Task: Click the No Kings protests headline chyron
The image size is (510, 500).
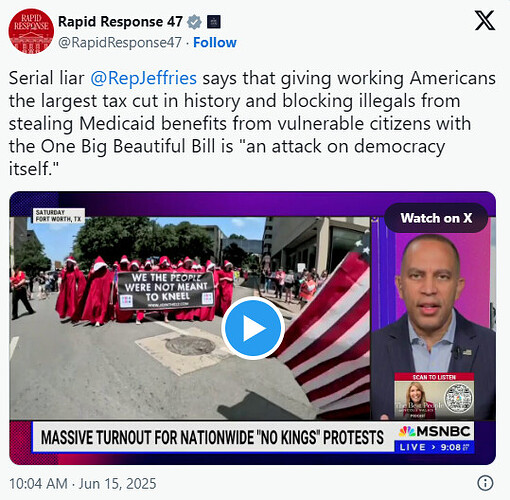Action: click(x=212, y=437)
